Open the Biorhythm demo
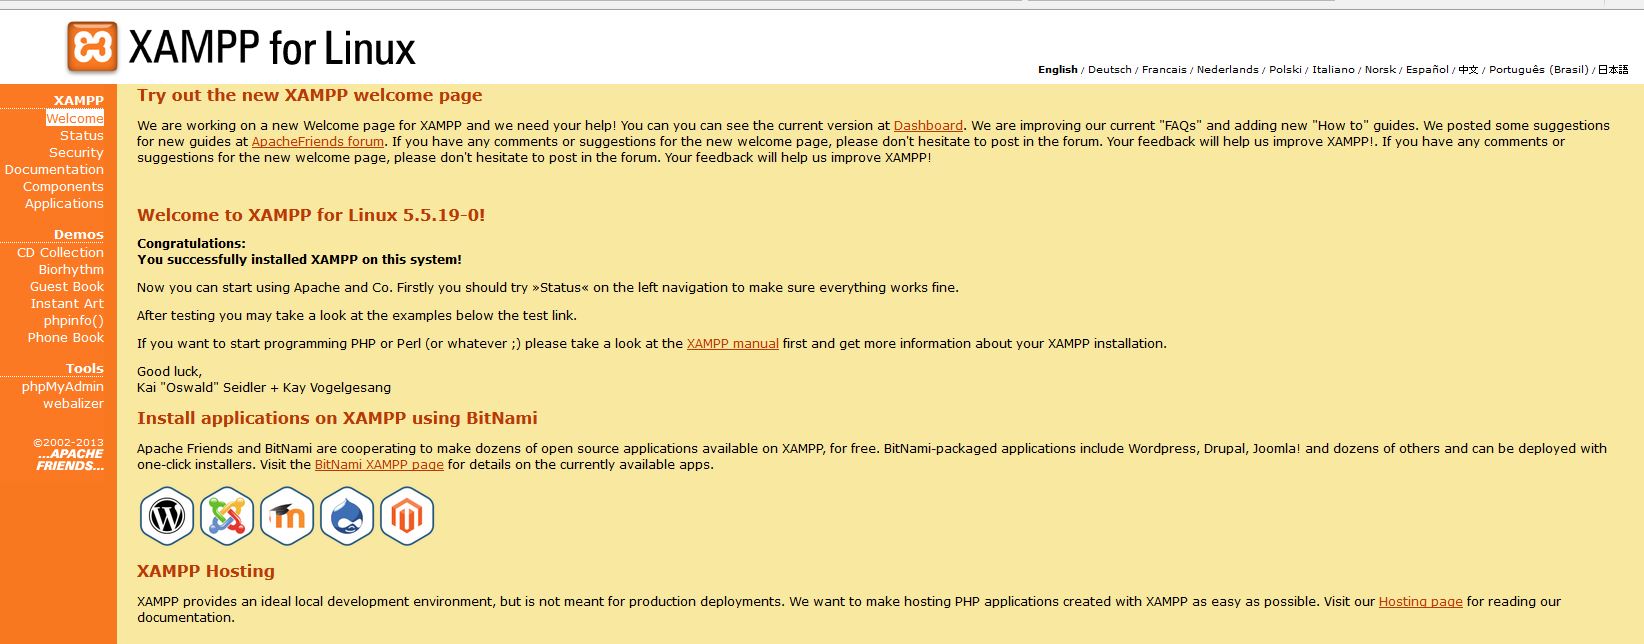 [71, 269]
